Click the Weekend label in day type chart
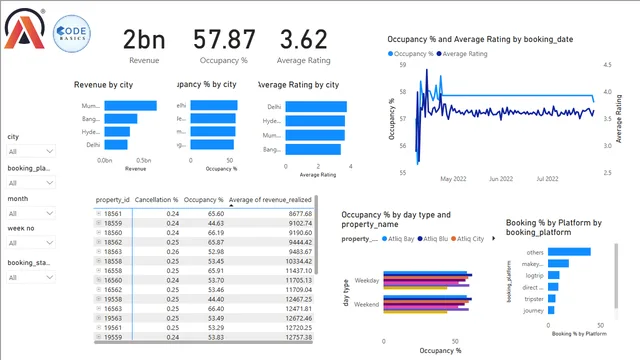The width and height of the screenshot is (640, 360). pyautogui.click(x=367, y=304)
